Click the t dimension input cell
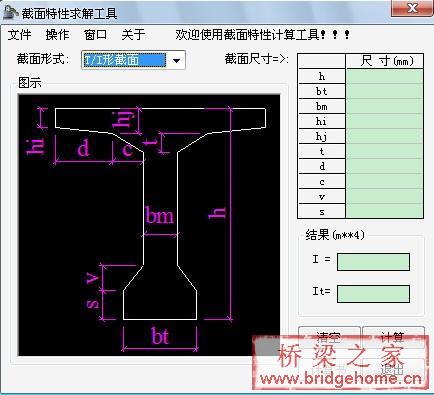 click(x=385, y=151)
